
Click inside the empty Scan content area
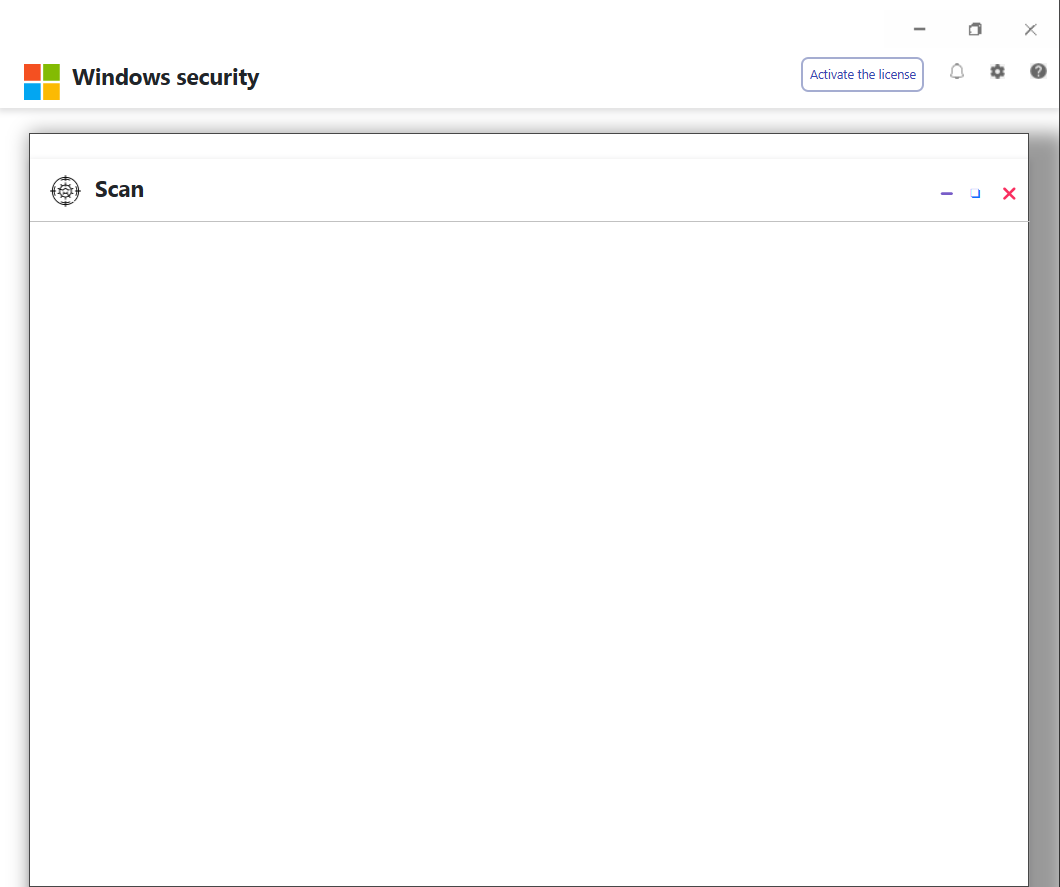tap(528, 550)
